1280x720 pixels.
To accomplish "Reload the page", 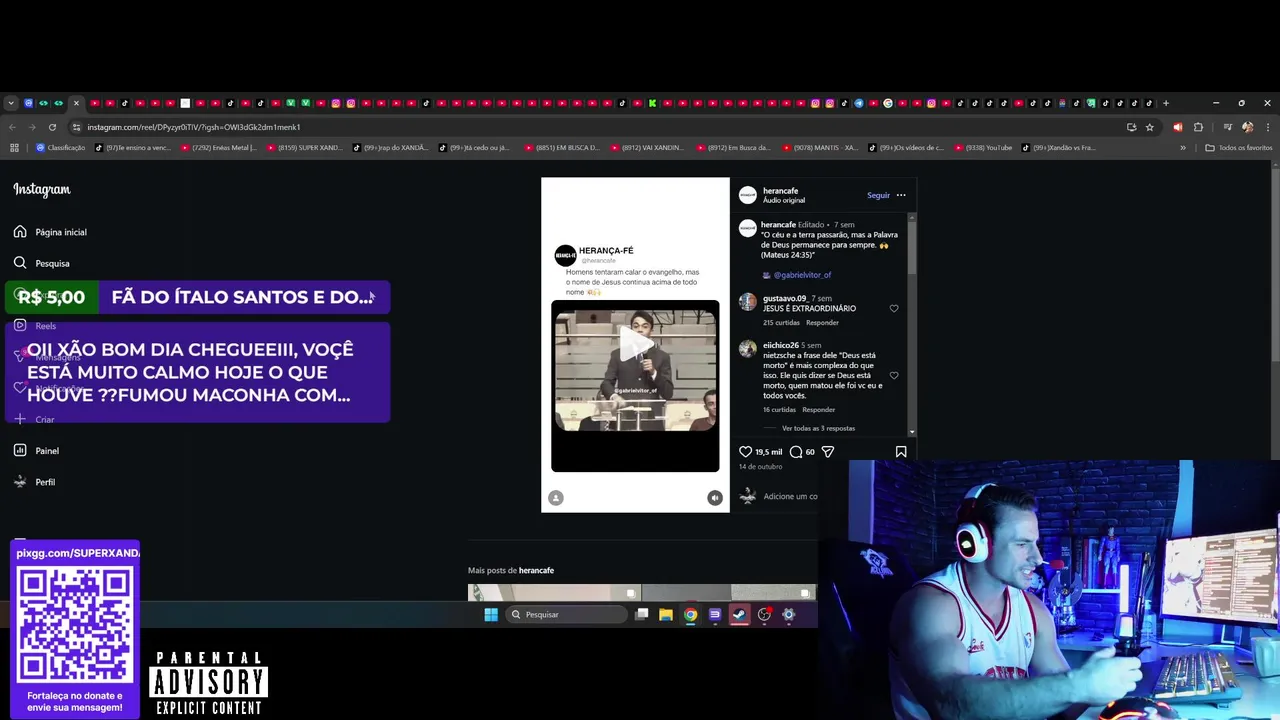I will [x=52, y=127].
